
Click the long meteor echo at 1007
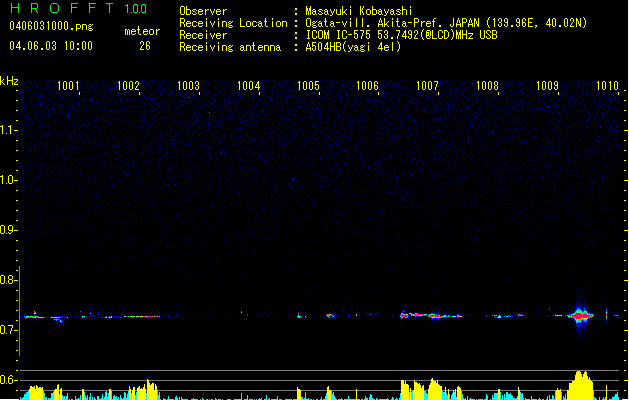coord(432,315)
